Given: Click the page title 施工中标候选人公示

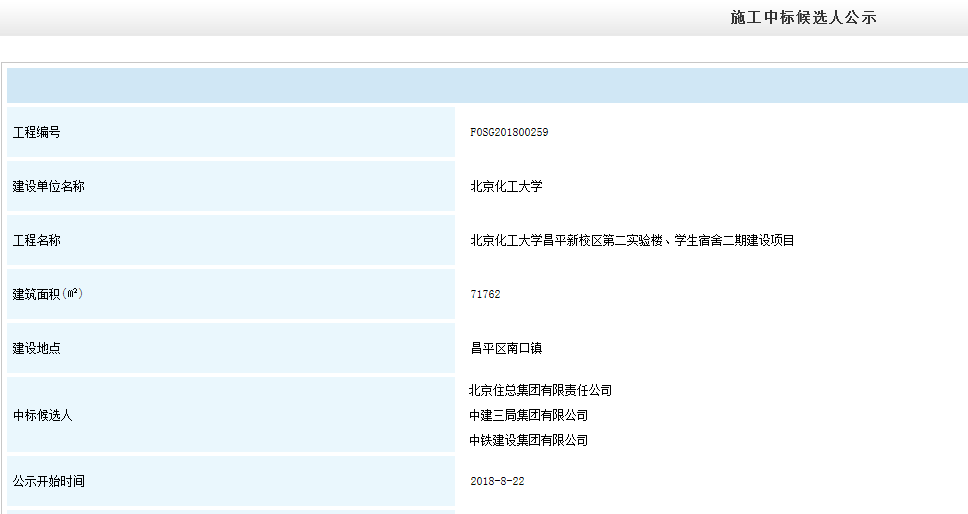Looking at the screenshot, I should pos(803,17).
